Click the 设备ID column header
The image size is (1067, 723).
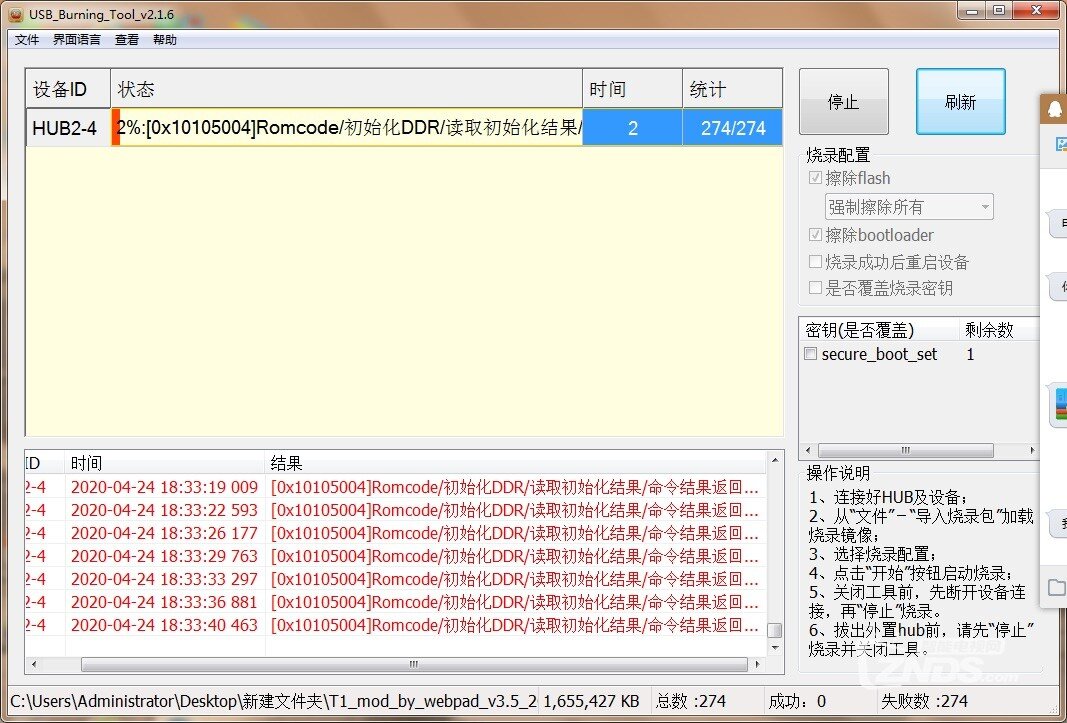tap(68, 89)
